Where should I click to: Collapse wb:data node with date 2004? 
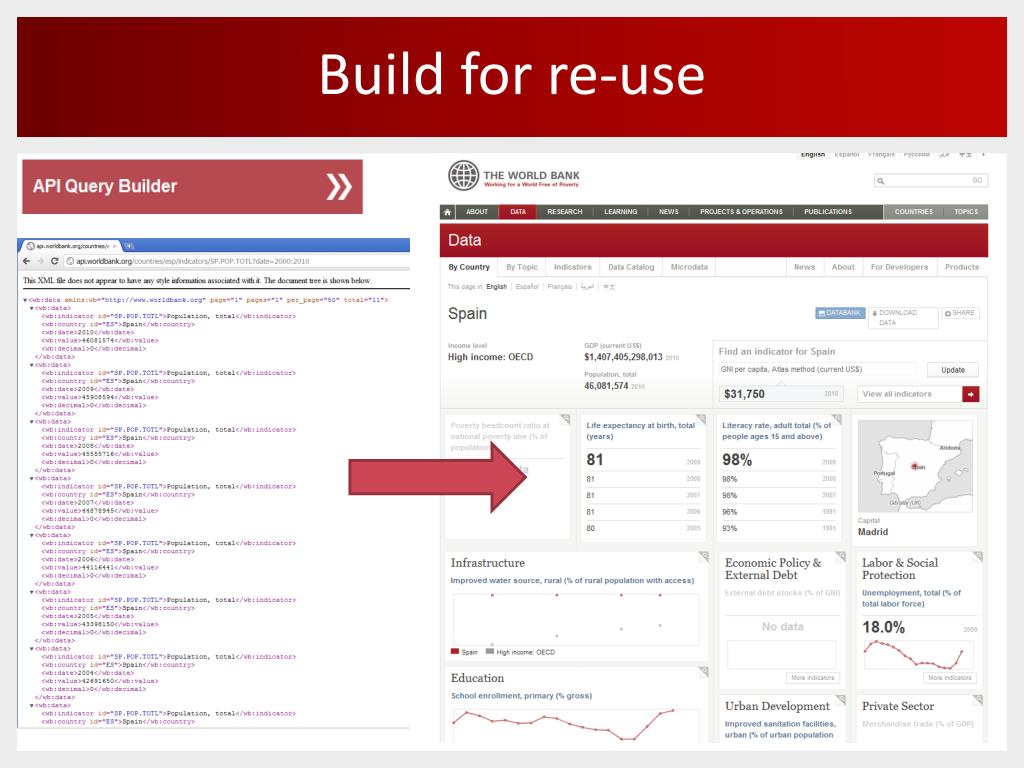click(31, 649)
